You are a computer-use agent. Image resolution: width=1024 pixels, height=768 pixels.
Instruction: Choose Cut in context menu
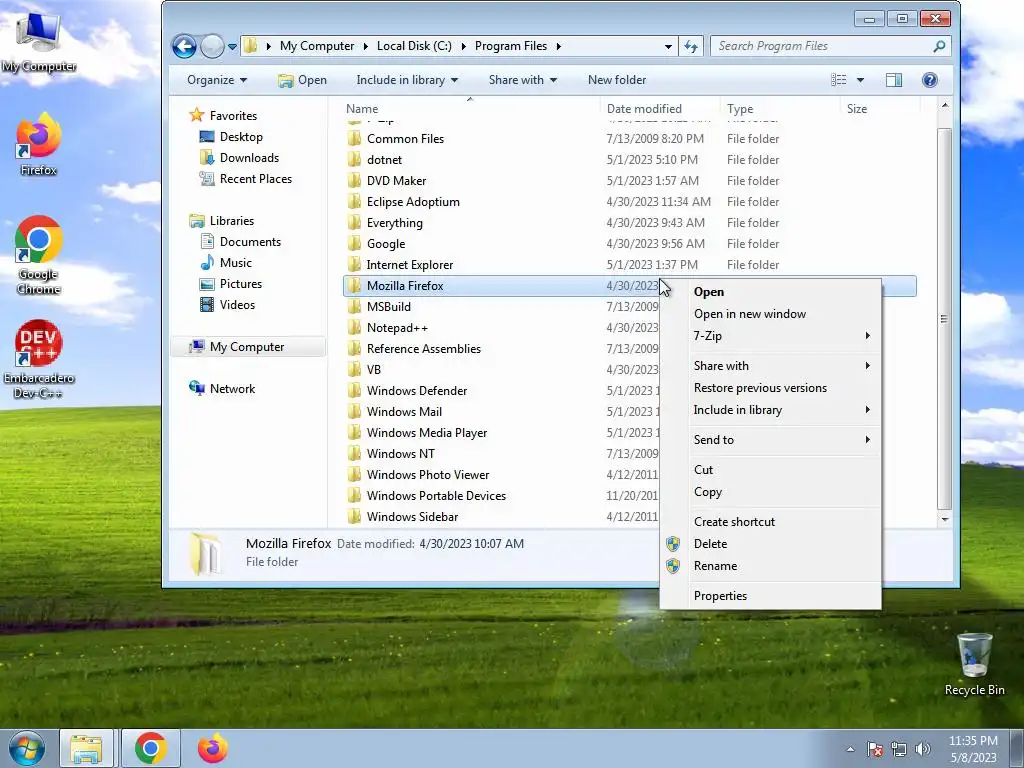click(771, 470)
